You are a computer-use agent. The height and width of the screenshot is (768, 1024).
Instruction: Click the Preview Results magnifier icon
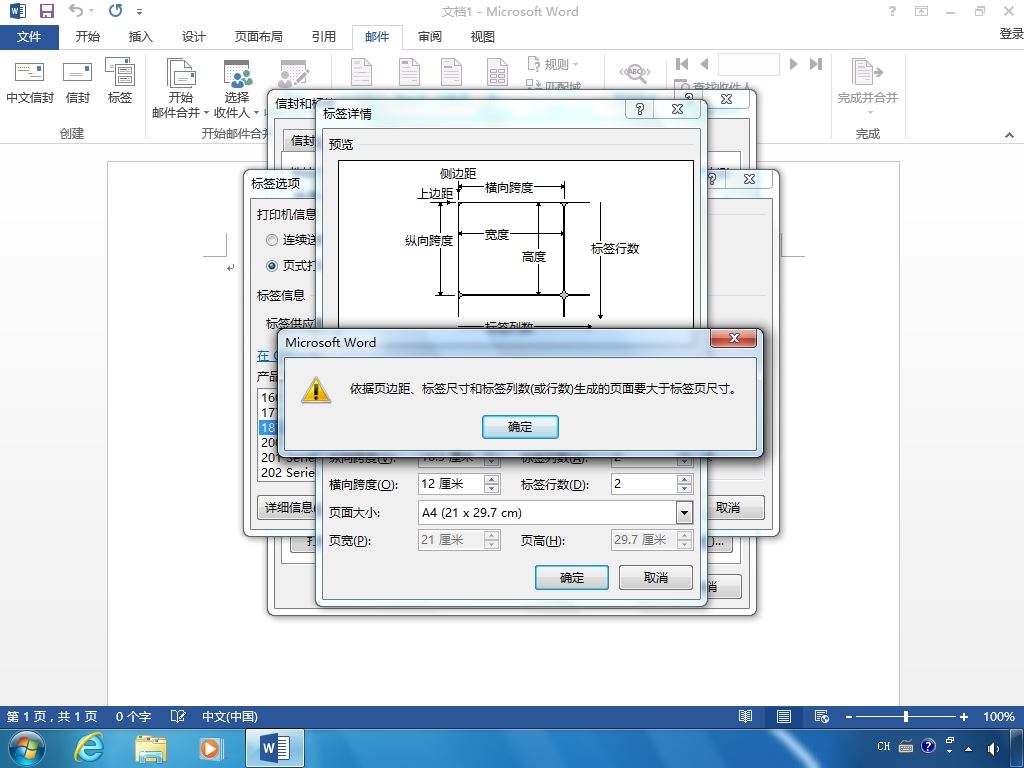pyautogui.click(x=635, y=73)
